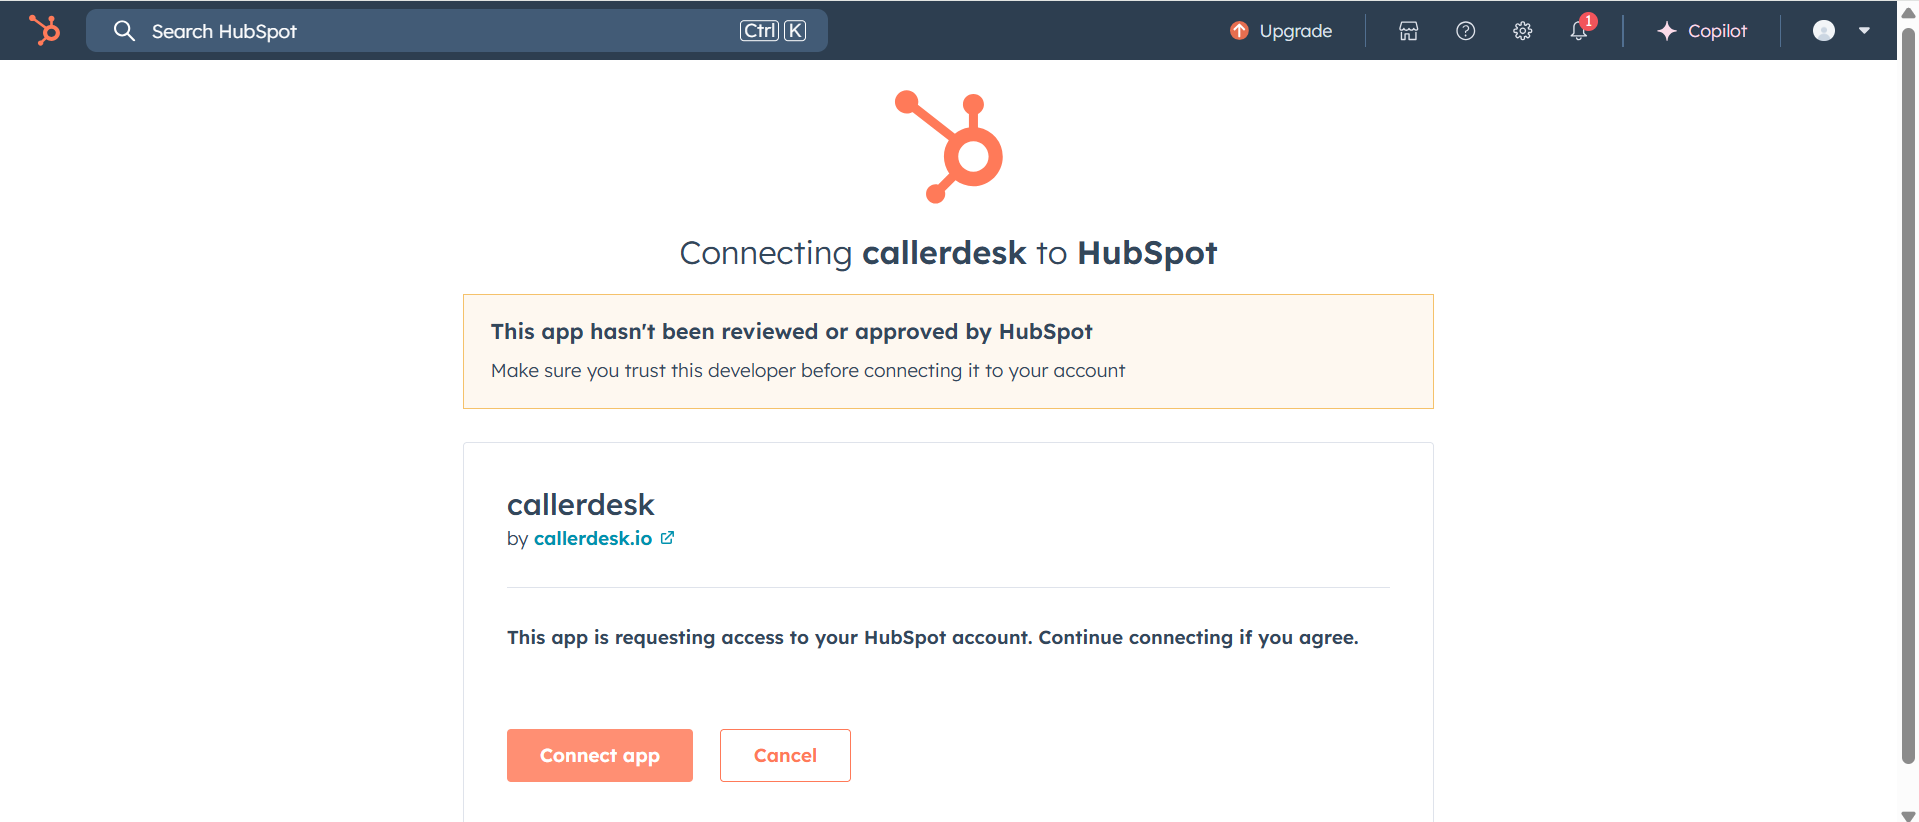Image resolution: width=1919 pixels, height=822 pixels.
Task: Click the Upgrade arrow icon
Action: [x=1239, y=31]
